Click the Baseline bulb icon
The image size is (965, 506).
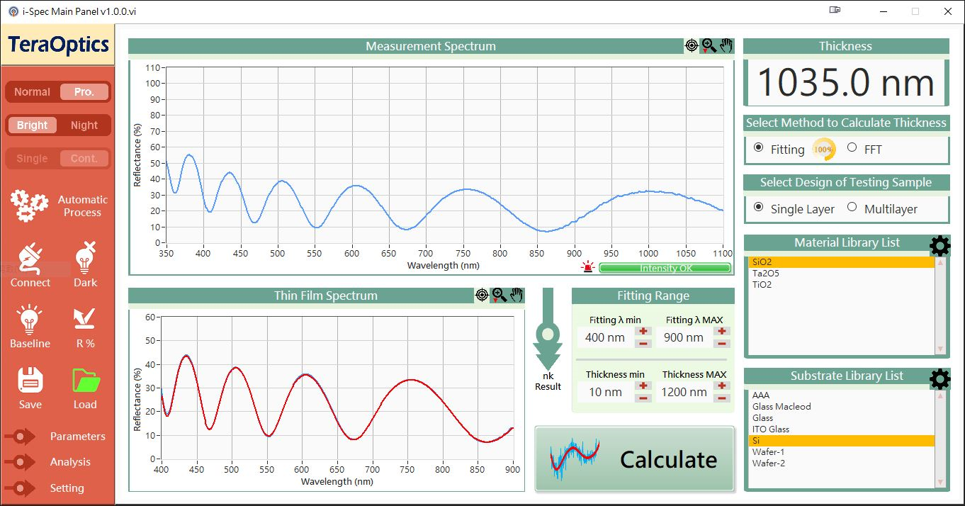pos(30,320)
